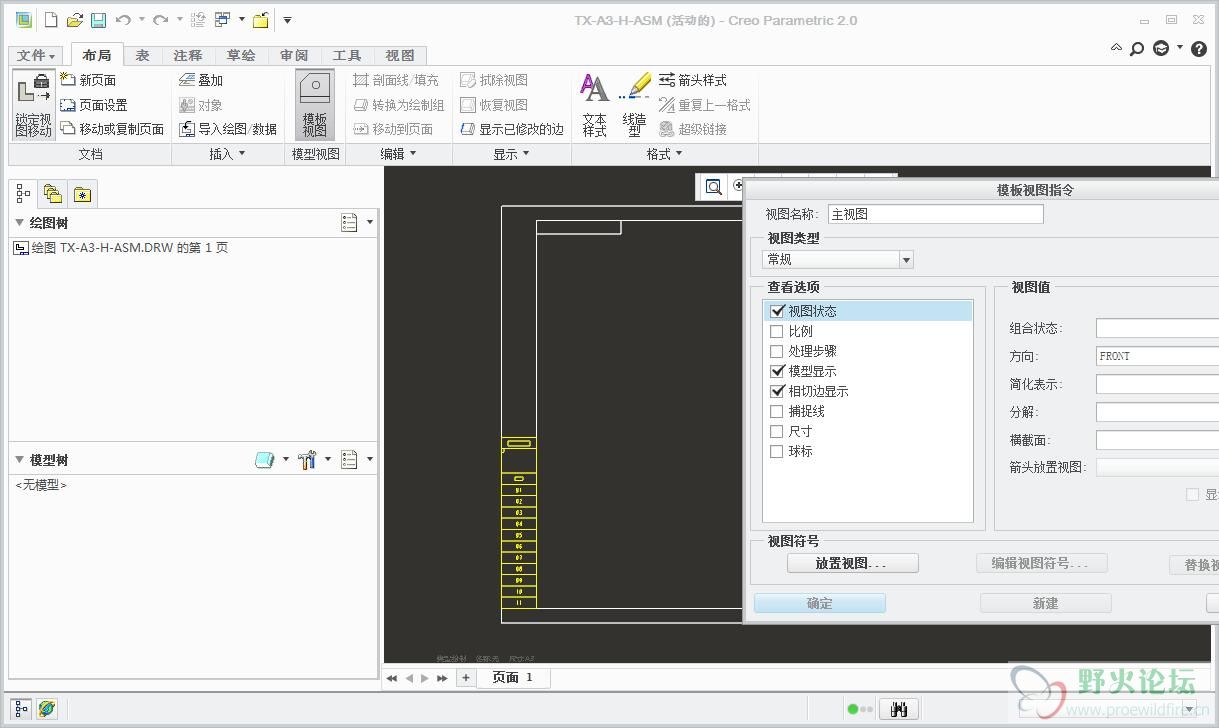Expand the 显示 ribbon group dropdown
Screen dimensions: 1219x728
point(512,154)
